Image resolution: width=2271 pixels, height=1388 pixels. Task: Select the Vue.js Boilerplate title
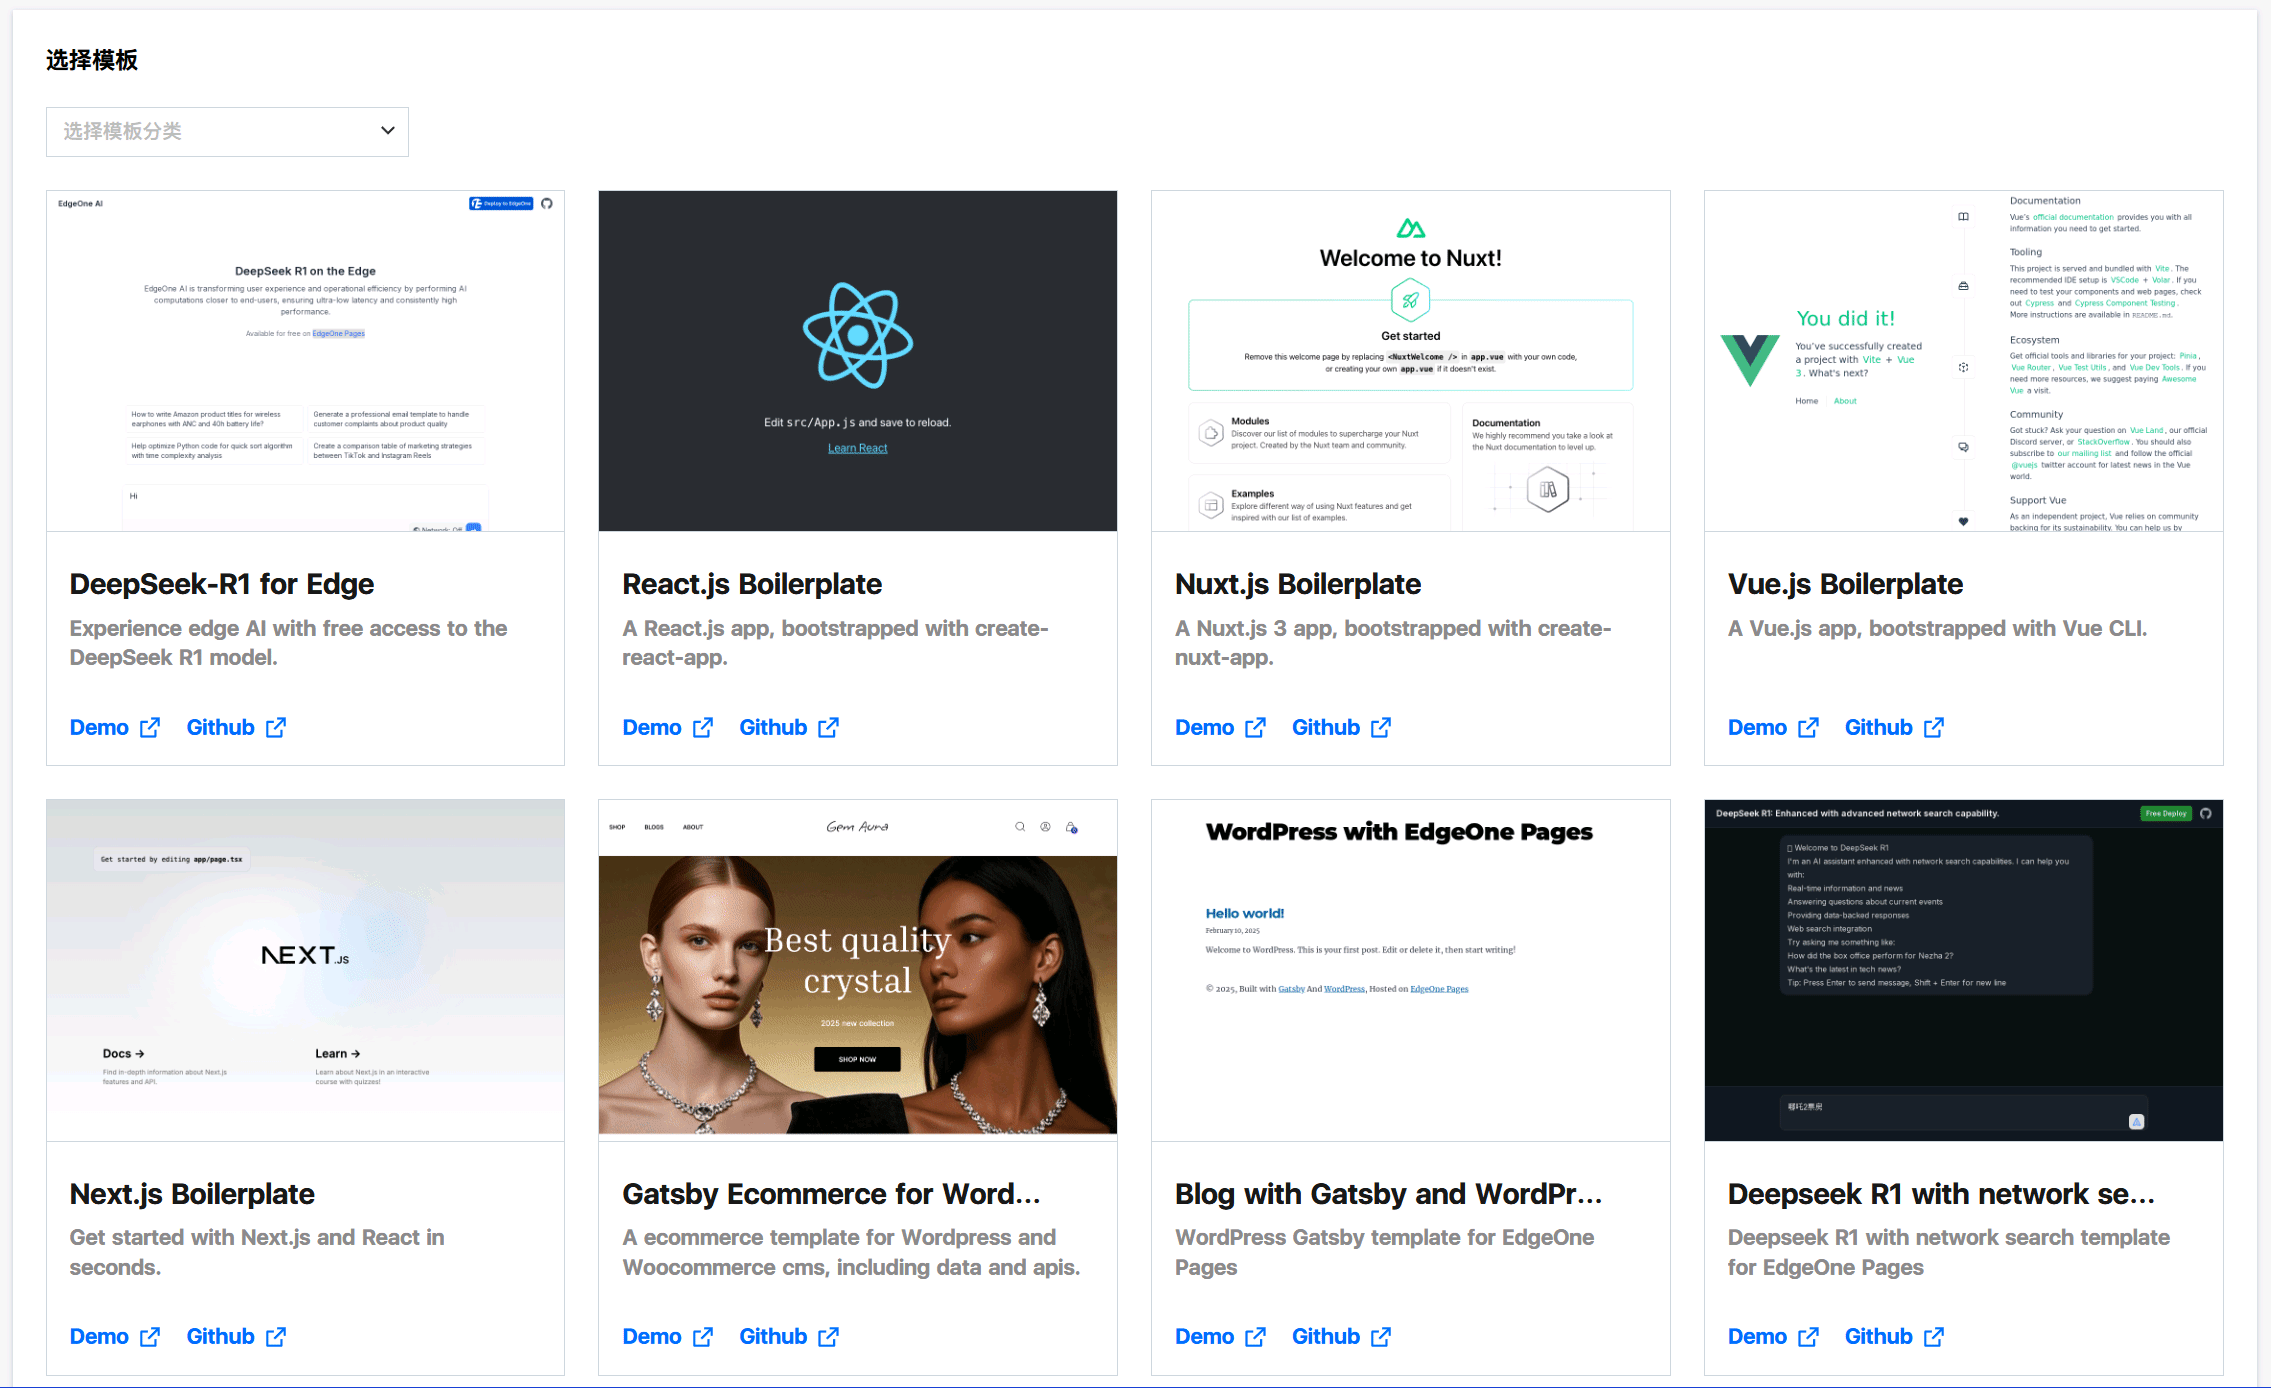tap(1846, 584)
